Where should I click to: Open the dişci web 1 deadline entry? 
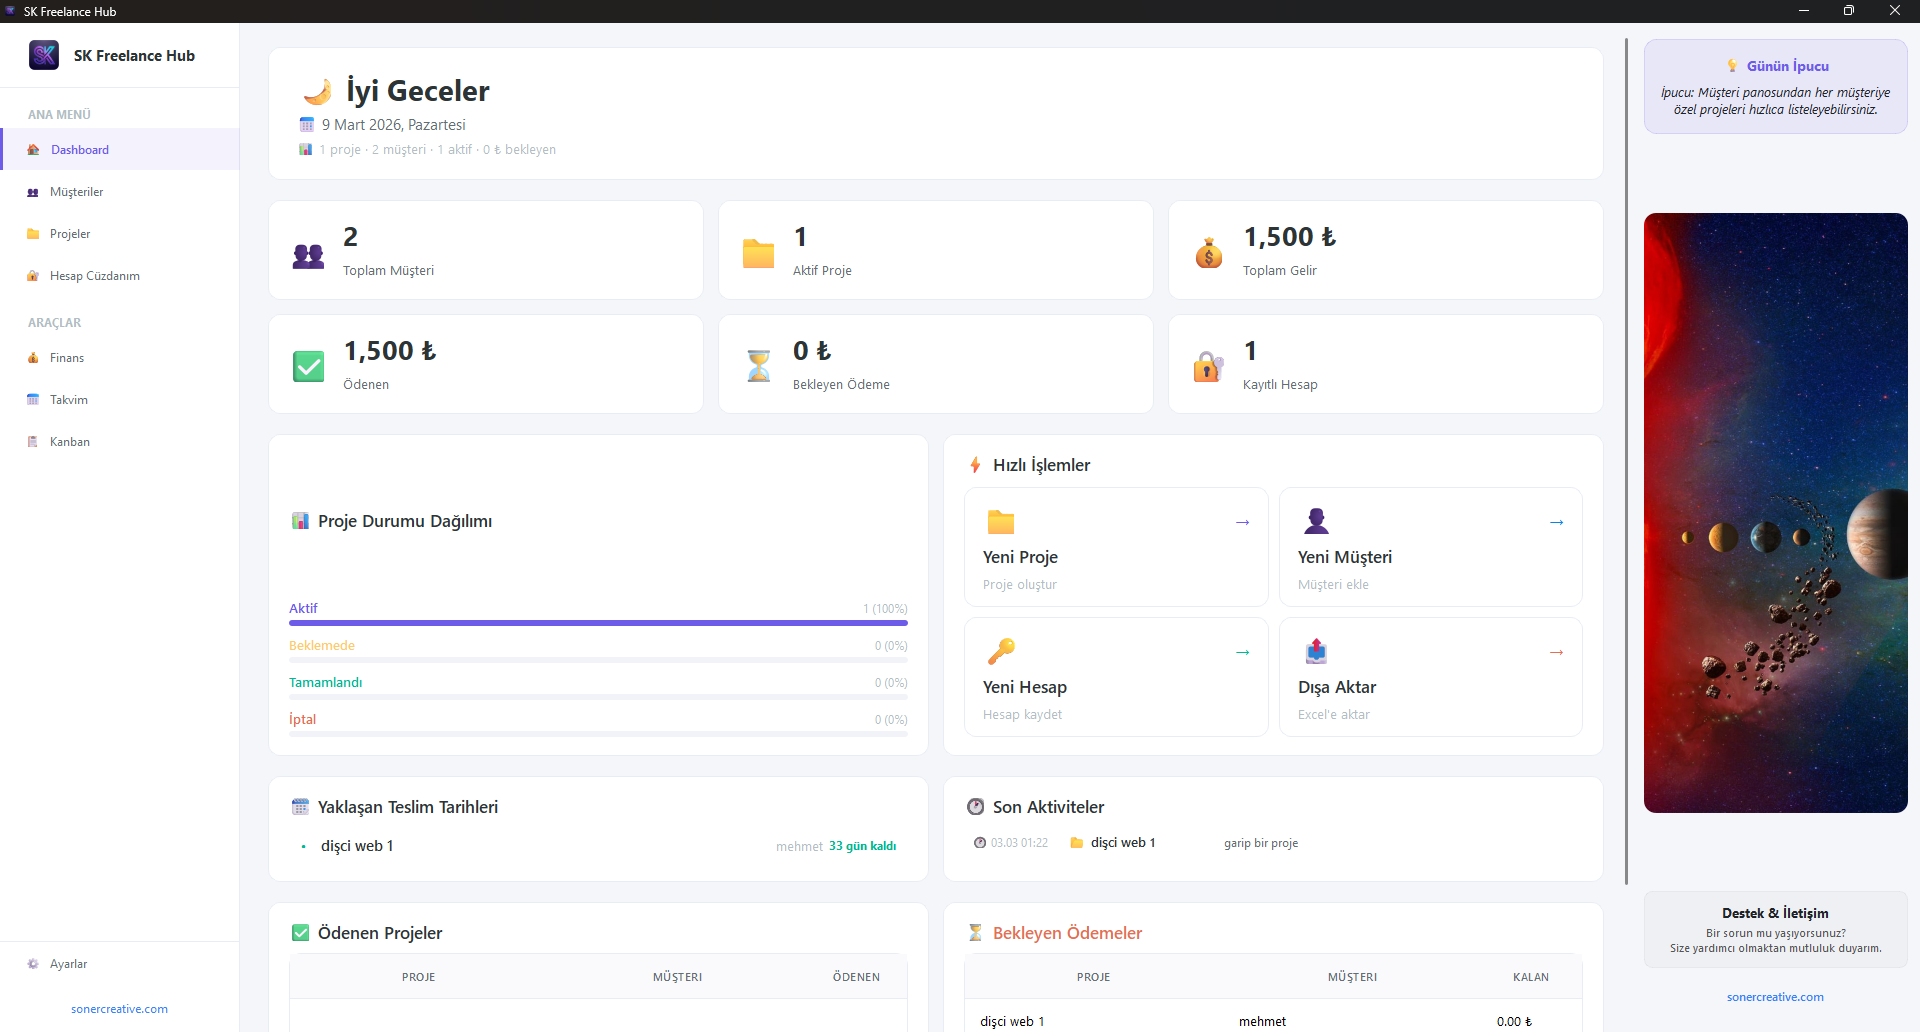pos(357,845)
